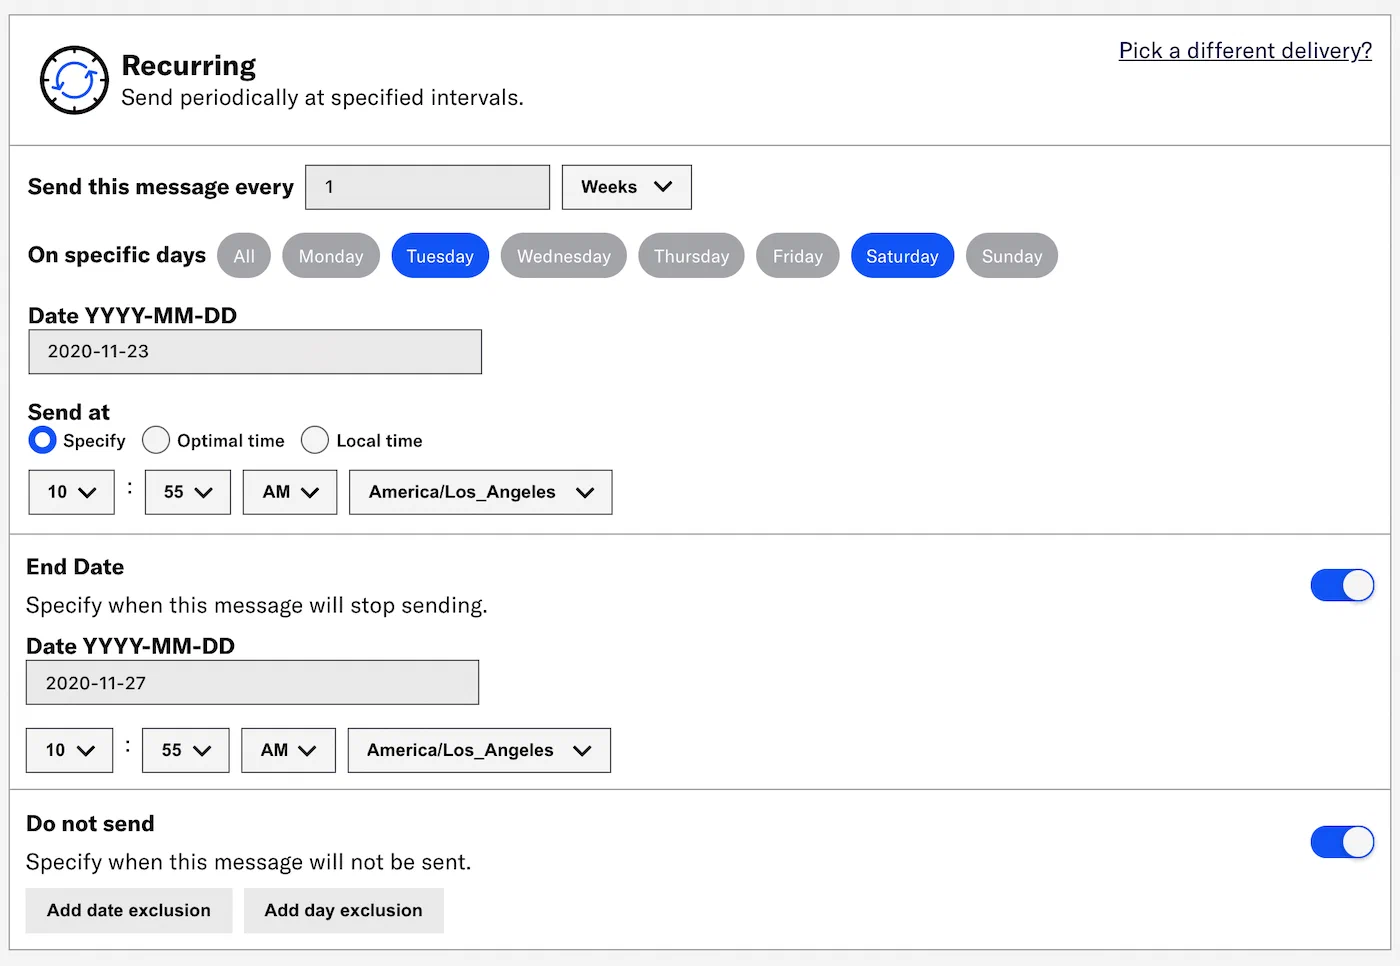The image size is (1400, 966).
Task: Deselect the Tuesday day pill
Action: point(439,256)
